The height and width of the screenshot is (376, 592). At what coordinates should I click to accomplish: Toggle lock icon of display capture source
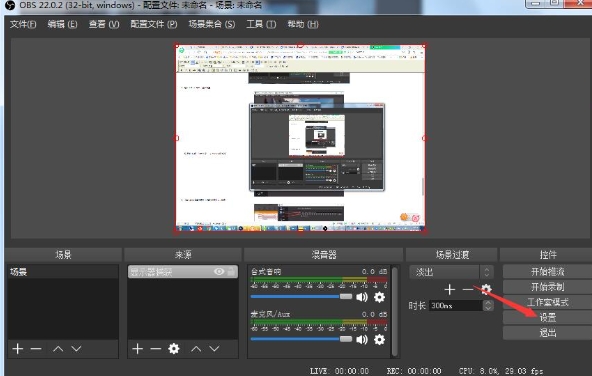[x=231, y=271]
